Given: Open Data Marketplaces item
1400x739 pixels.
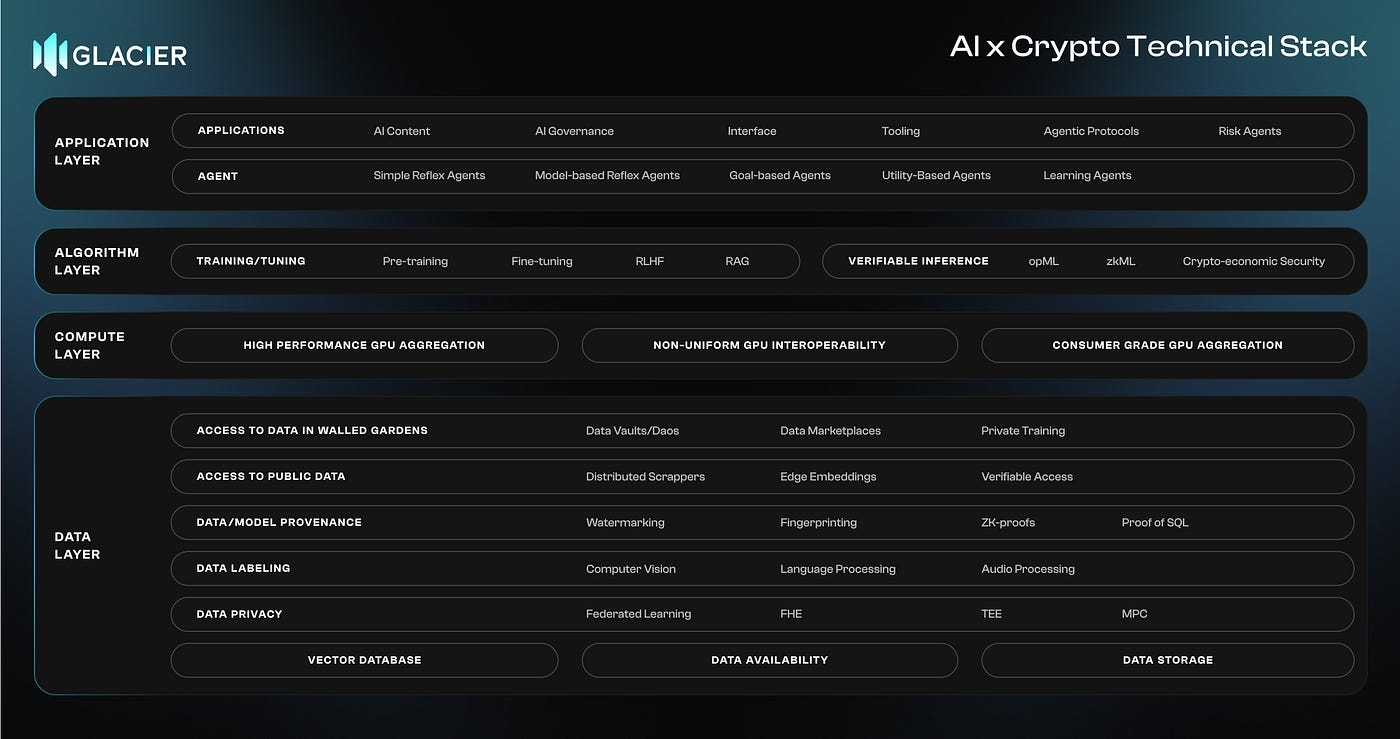Looking at the screenshot, I should [x=830, y=431].
